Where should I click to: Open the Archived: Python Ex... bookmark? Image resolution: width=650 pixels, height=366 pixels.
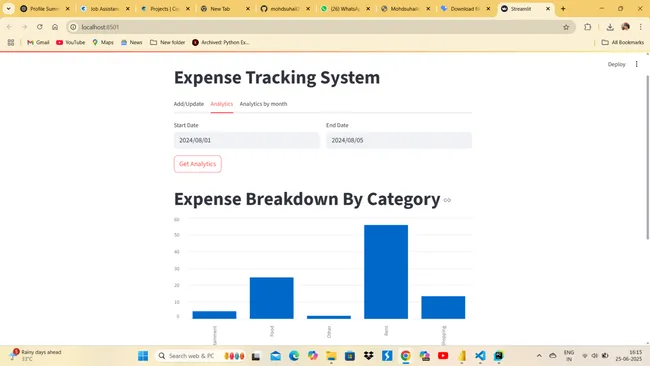coord(221,42)
